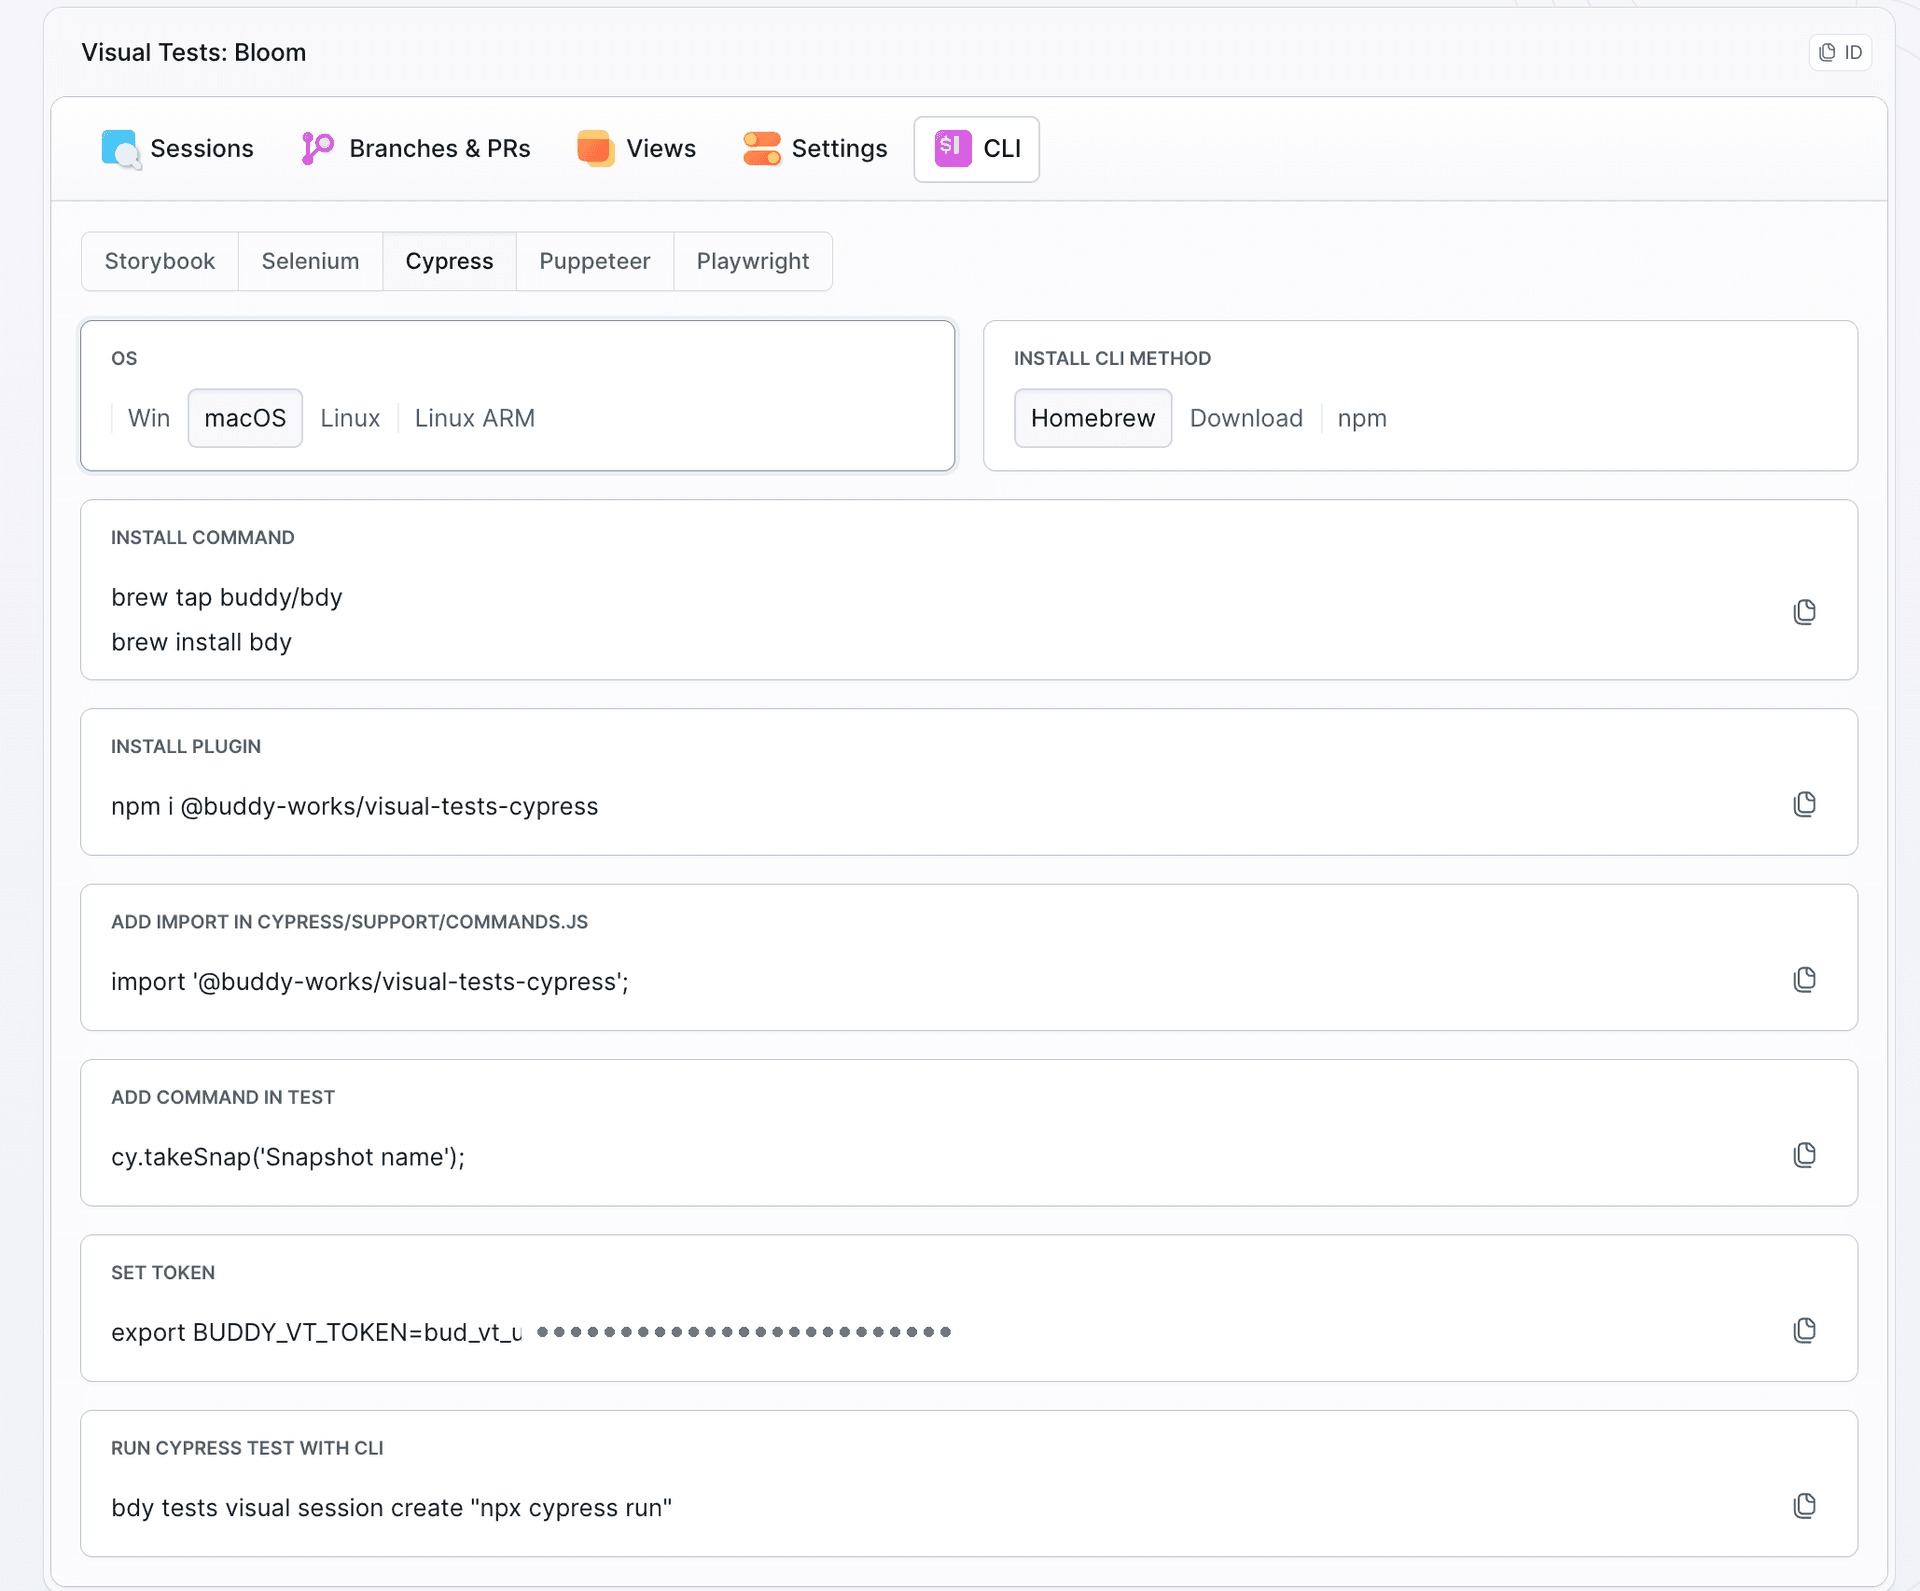1920x1591 pixels.
Task: Copy the brew install command
Action: click(x=1804, y=612)
